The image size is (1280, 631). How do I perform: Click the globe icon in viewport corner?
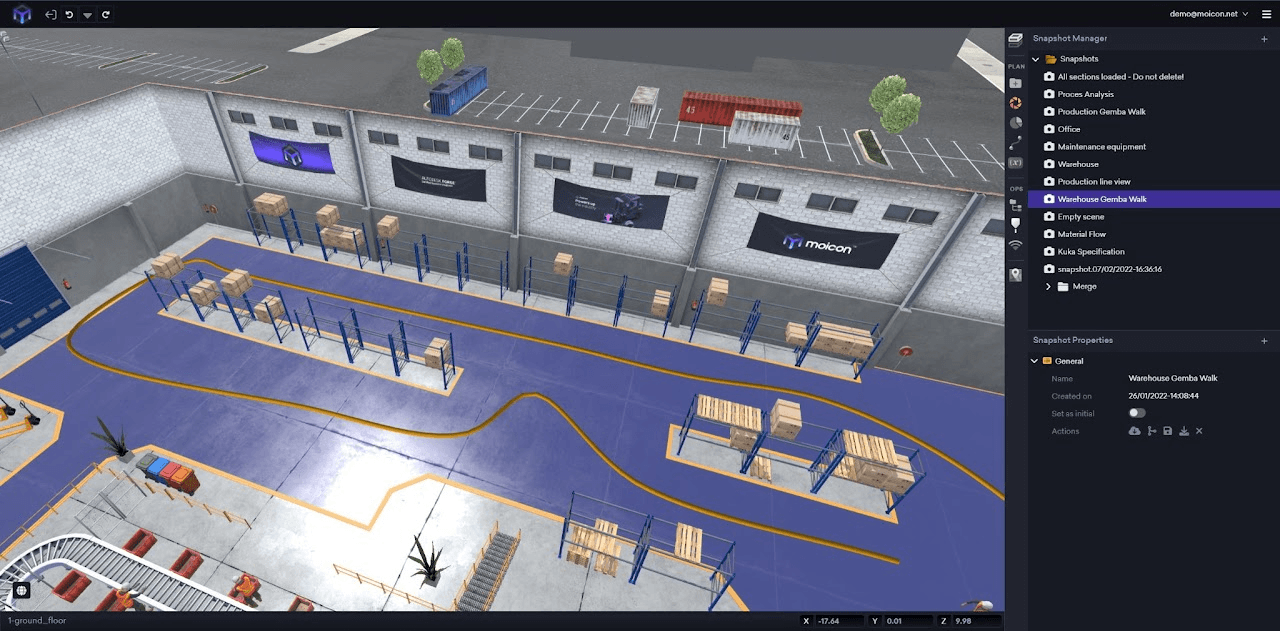[x=21, y=591]
